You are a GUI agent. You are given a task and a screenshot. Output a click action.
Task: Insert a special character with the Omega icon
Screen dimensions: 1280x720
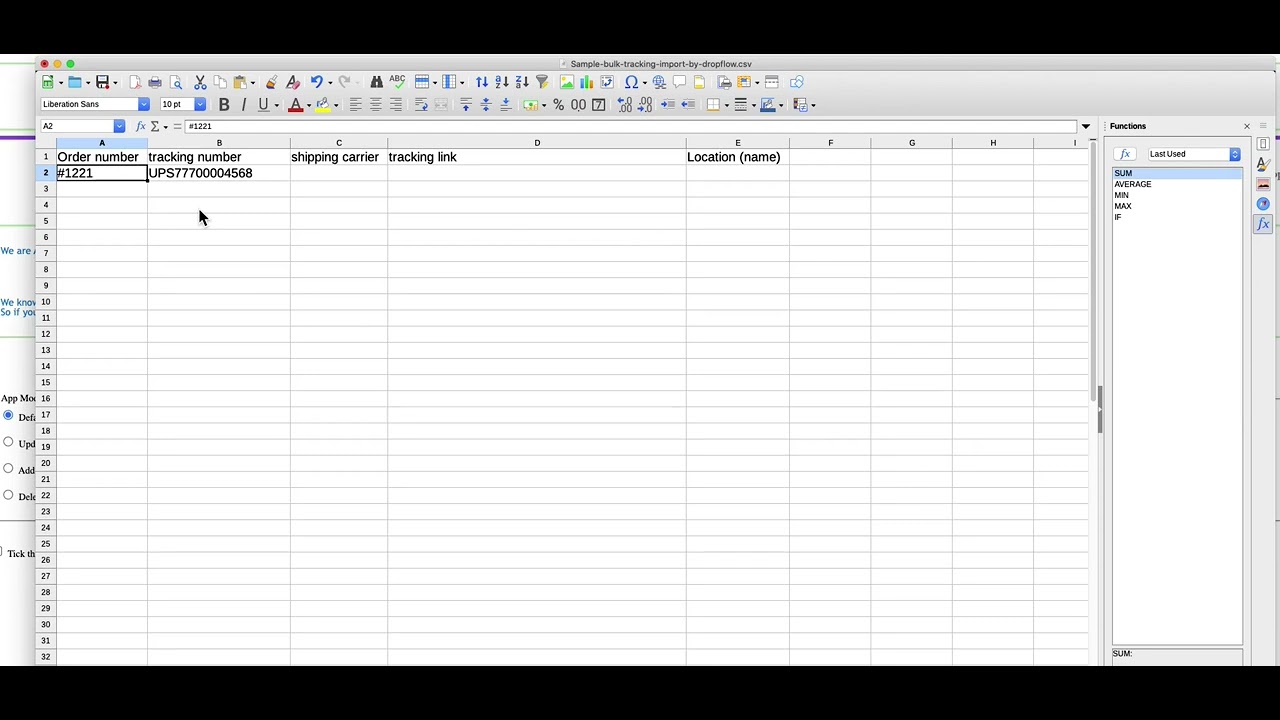[x=631, y=82]
